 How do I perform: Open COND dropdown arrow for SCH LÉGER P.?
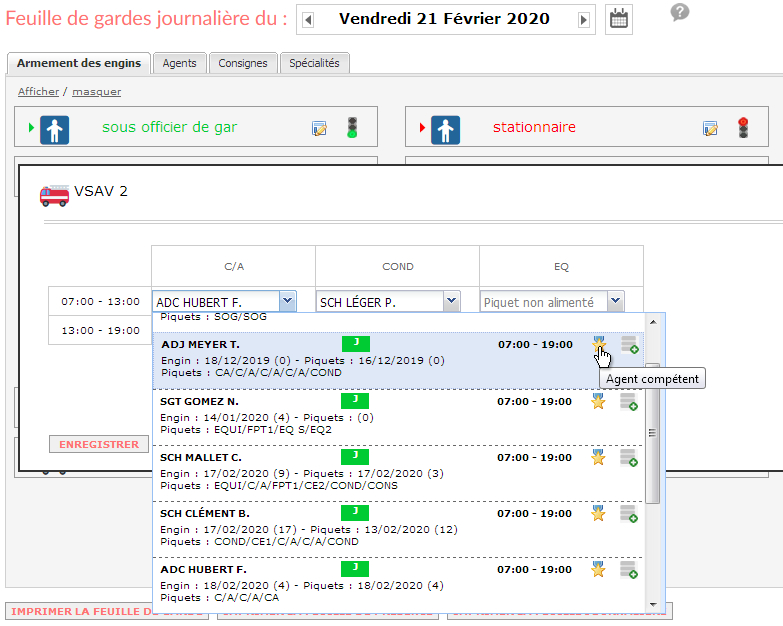451,302
